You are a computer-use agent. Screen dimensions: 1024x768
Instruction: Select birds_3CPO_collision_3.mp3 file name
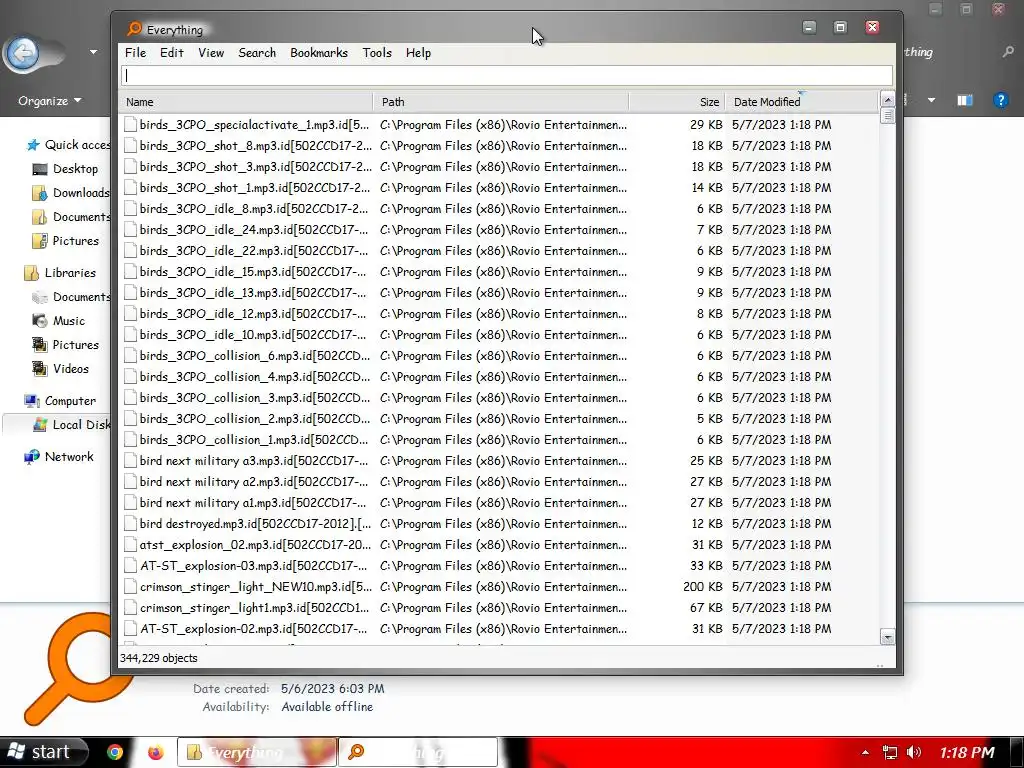click(x=255, y=398)
